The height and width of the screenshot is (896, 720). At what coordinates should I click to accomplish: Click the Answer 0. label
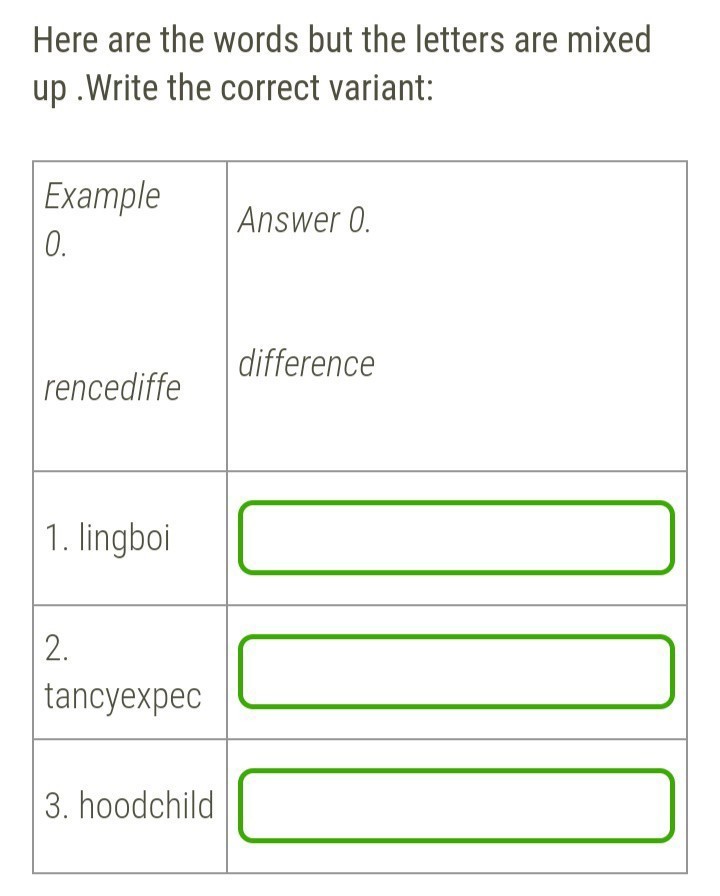point(305,220)
